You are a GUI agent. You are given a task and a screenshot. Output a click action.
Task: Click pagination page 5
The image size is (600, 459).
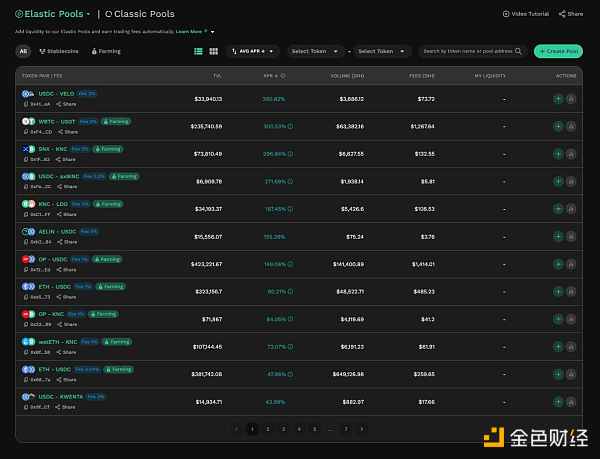315,429
